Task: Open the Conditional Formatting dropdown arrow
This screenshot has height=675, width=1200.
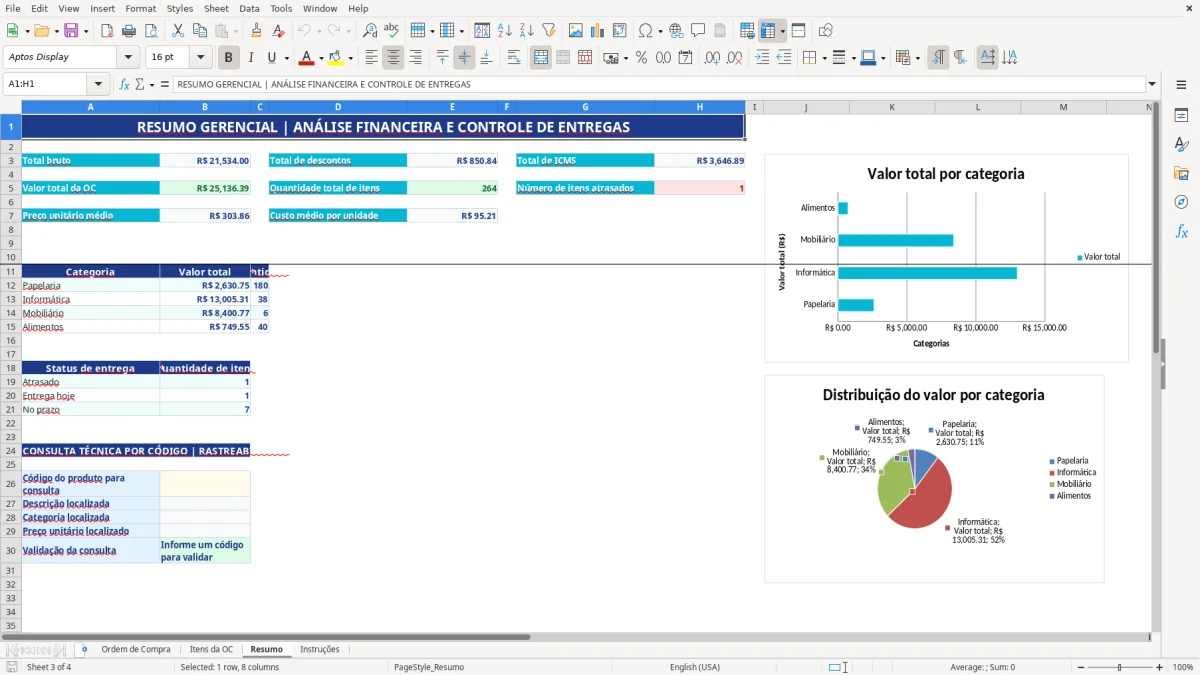Action: pos(917,58)
